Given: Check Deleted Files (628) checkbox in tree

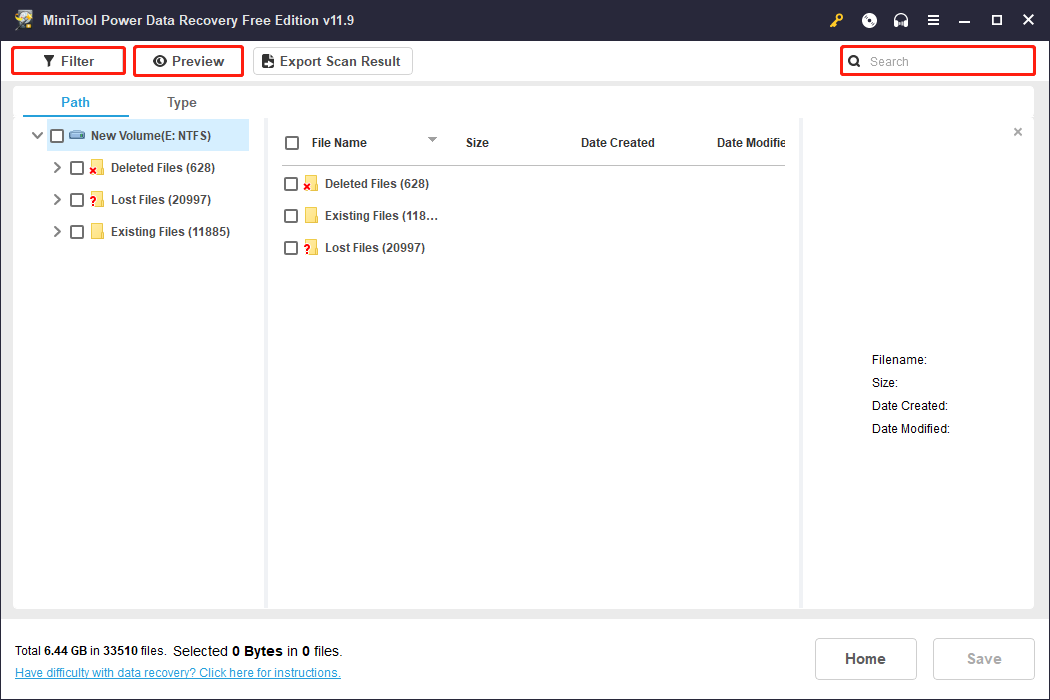Looking at the screenshot, I should coord(77,168).
